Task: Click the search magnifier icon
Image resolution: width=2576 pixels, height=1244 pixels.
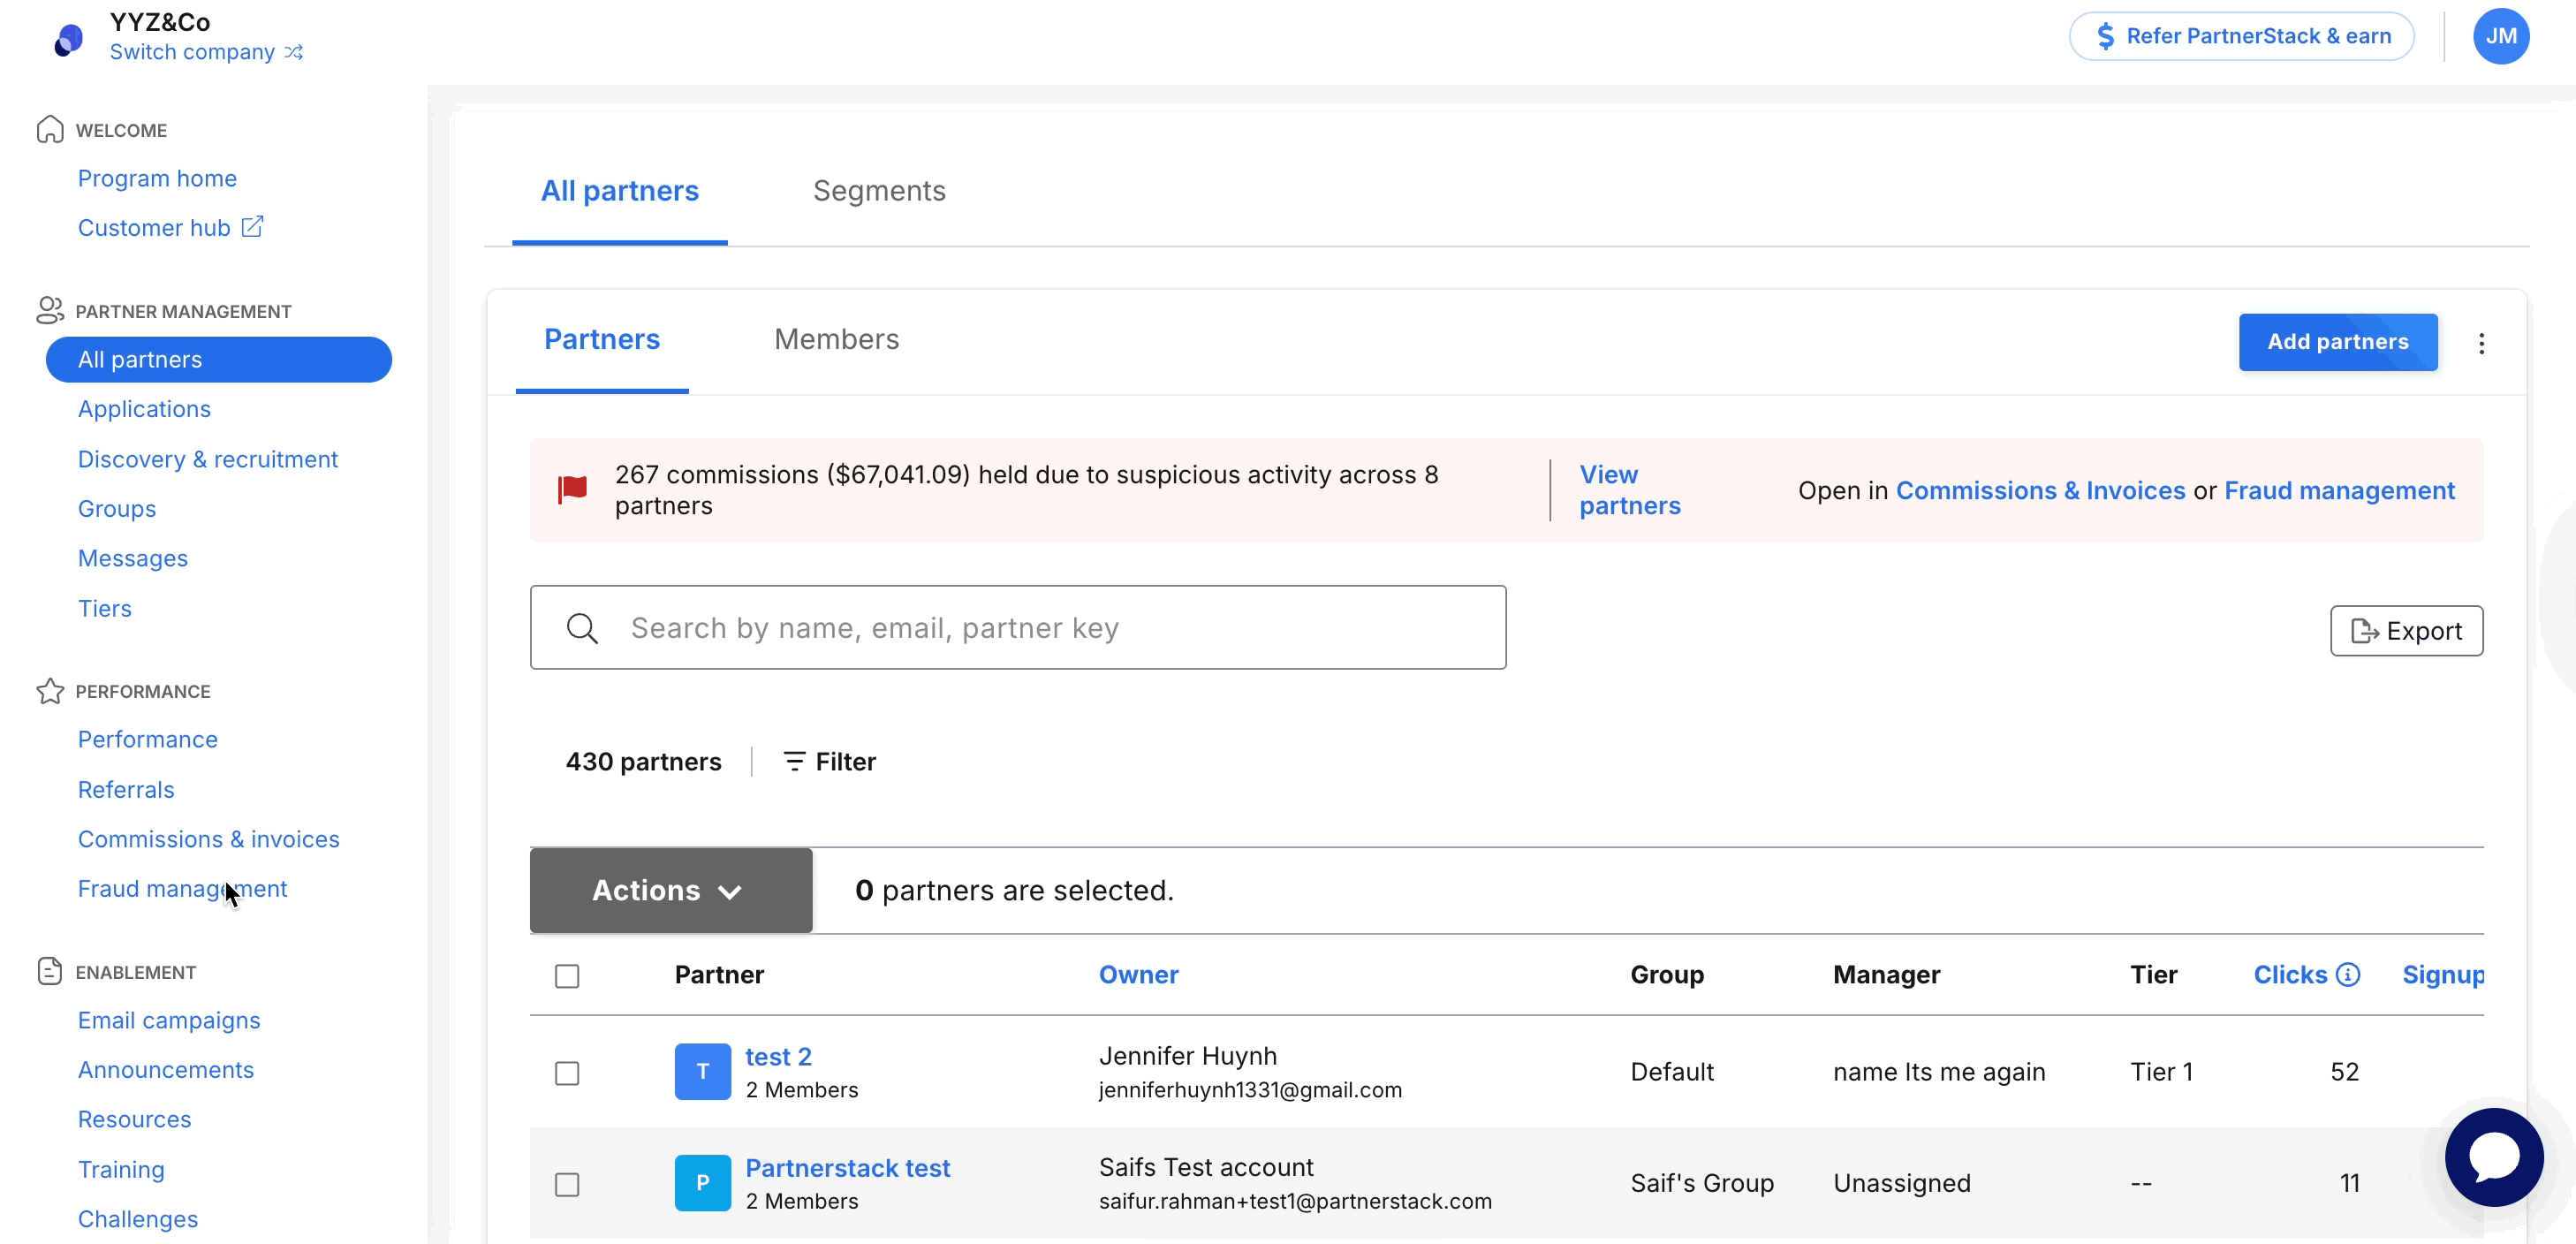Action: (582, 628)
